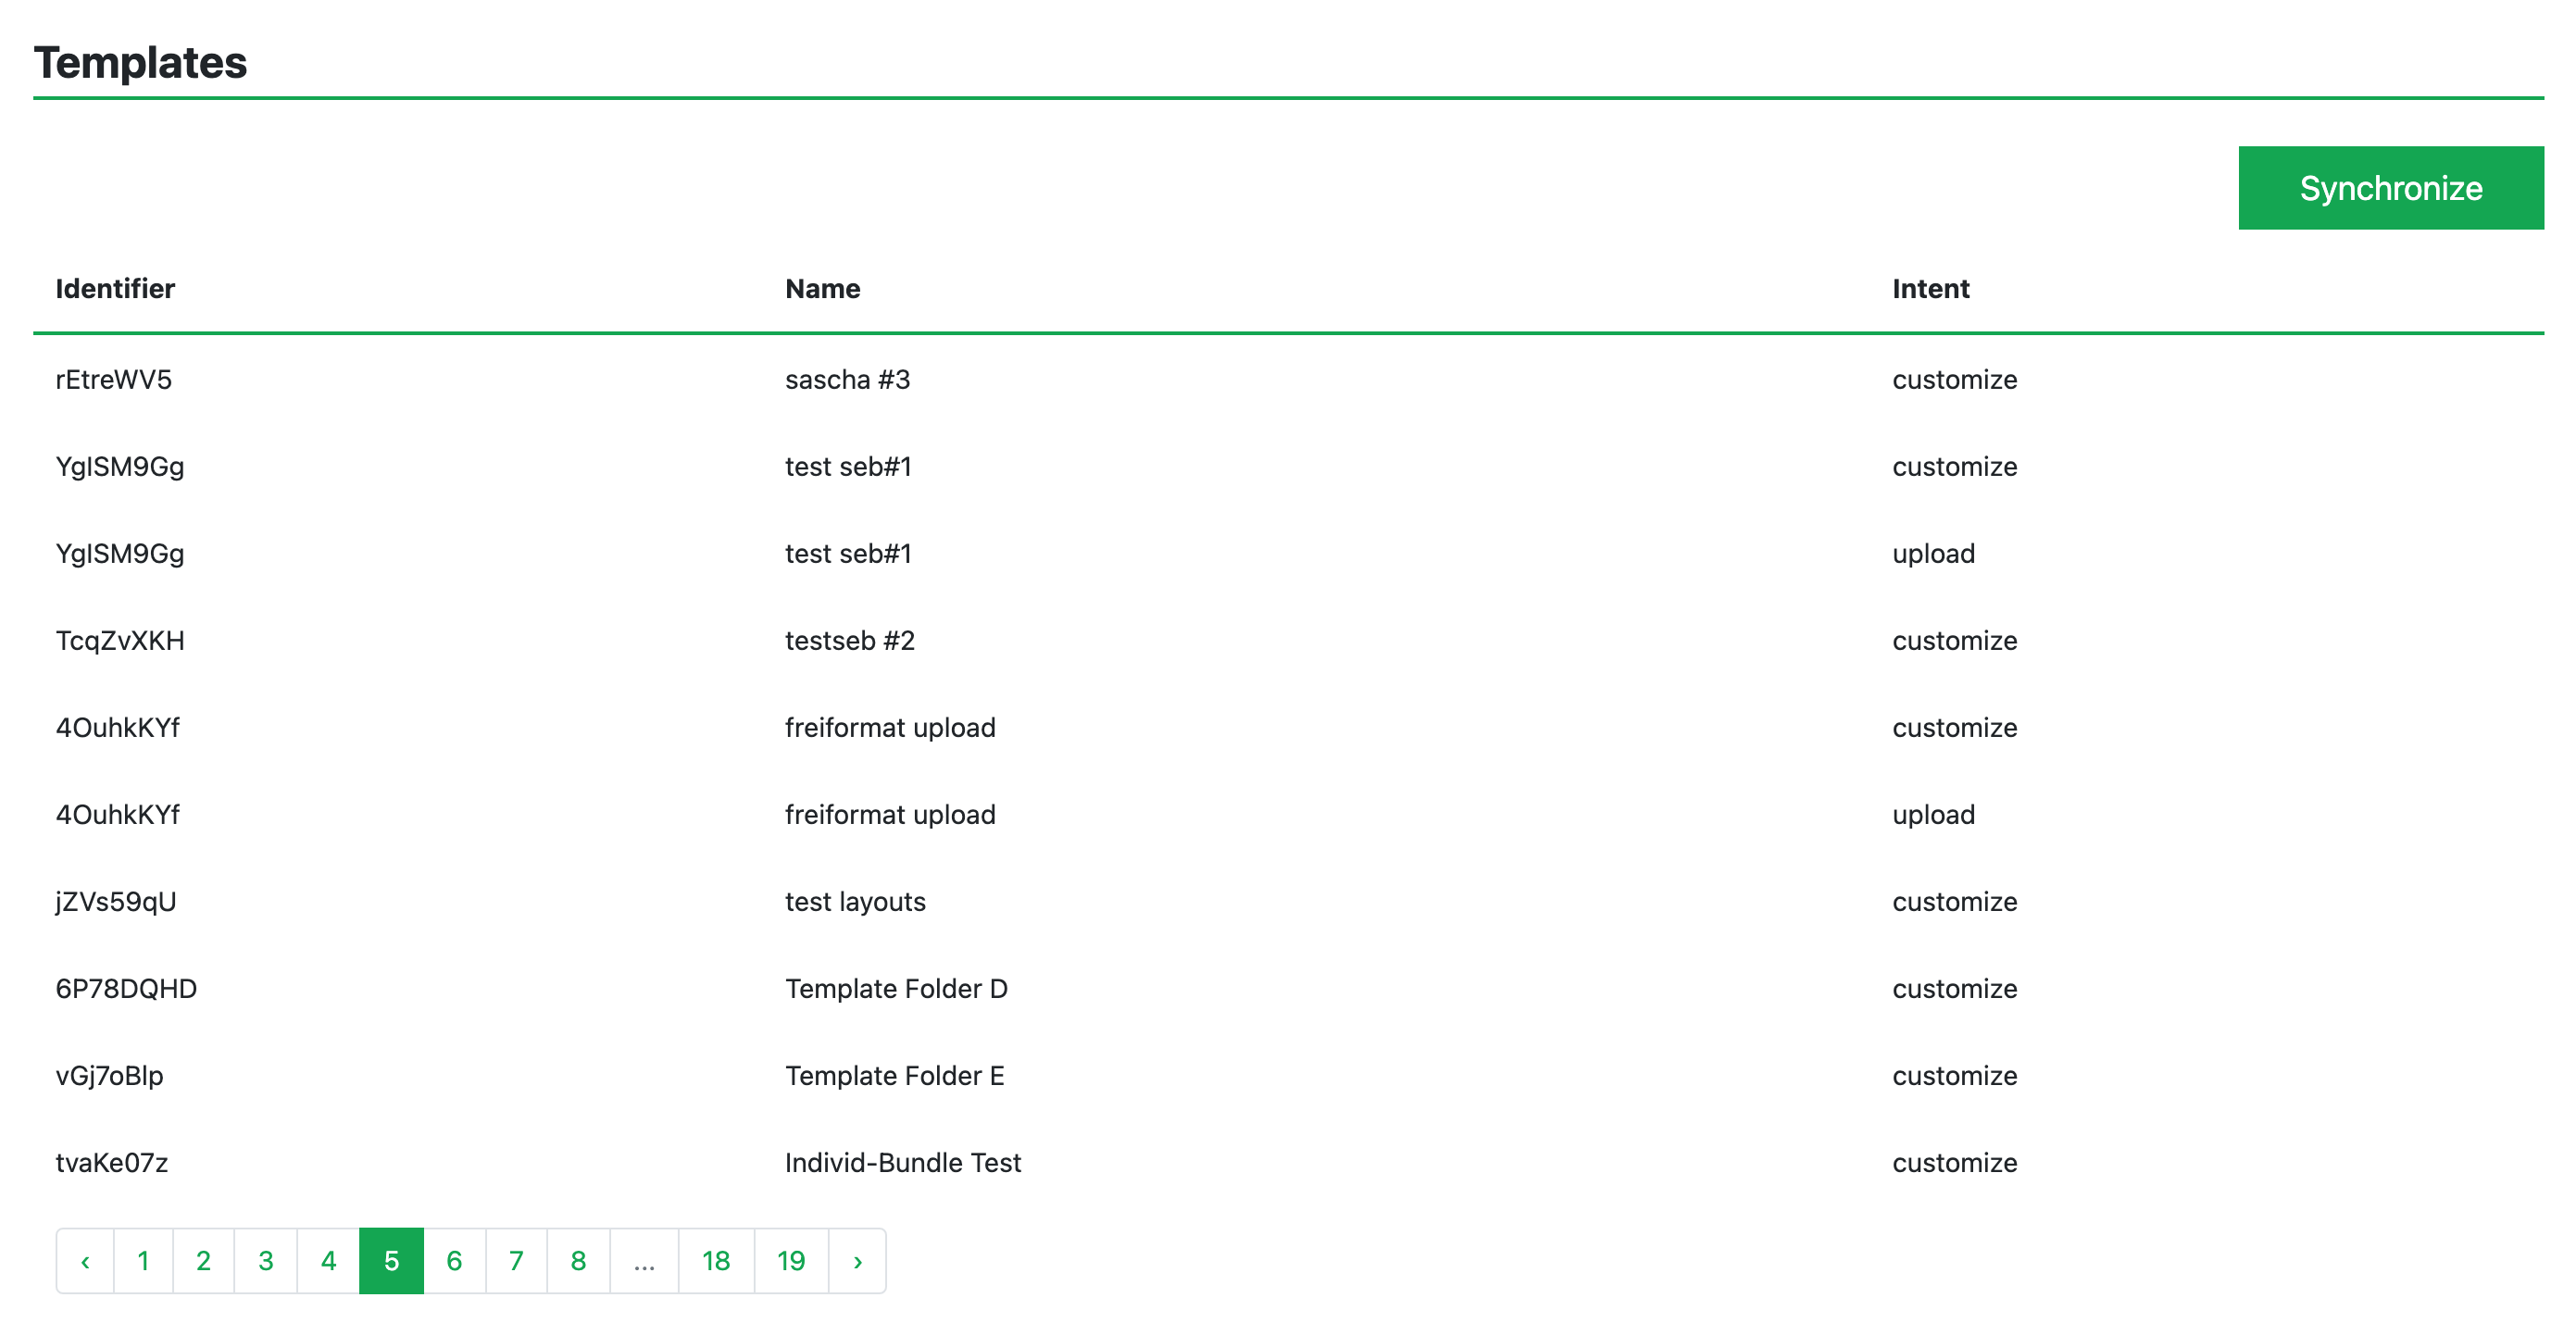2576x1335 pixels.
Task: Select the Template Folder D name
Action: click(896, 988)
